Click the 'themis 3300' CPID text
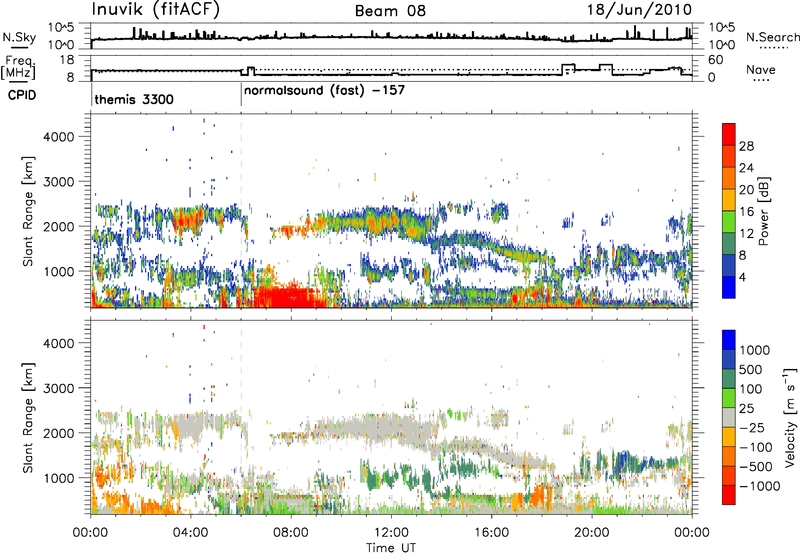The height and width of the screenshot is (554, 800). [x=134, y=99]
